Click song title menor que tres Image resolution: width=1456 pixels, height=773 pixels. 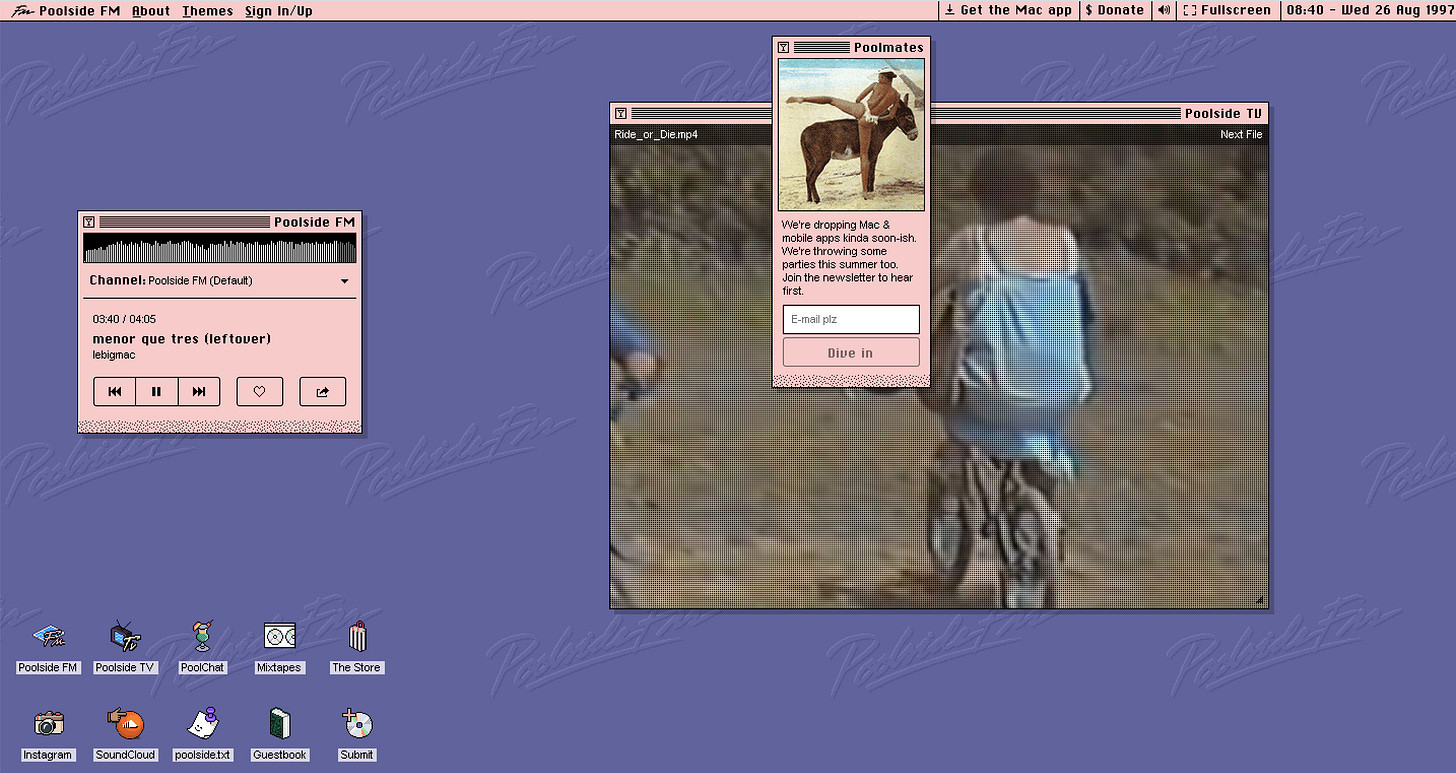182,339
